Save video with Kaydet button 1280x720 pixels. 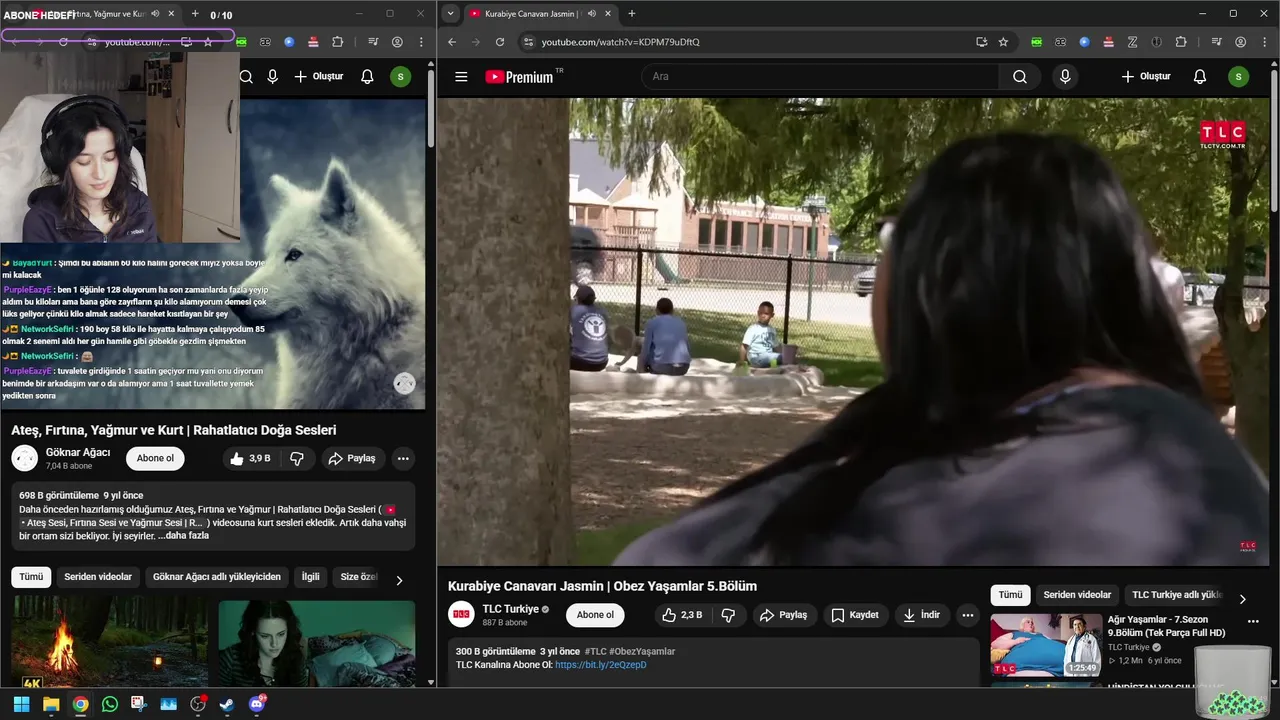(x=855, y=615)
